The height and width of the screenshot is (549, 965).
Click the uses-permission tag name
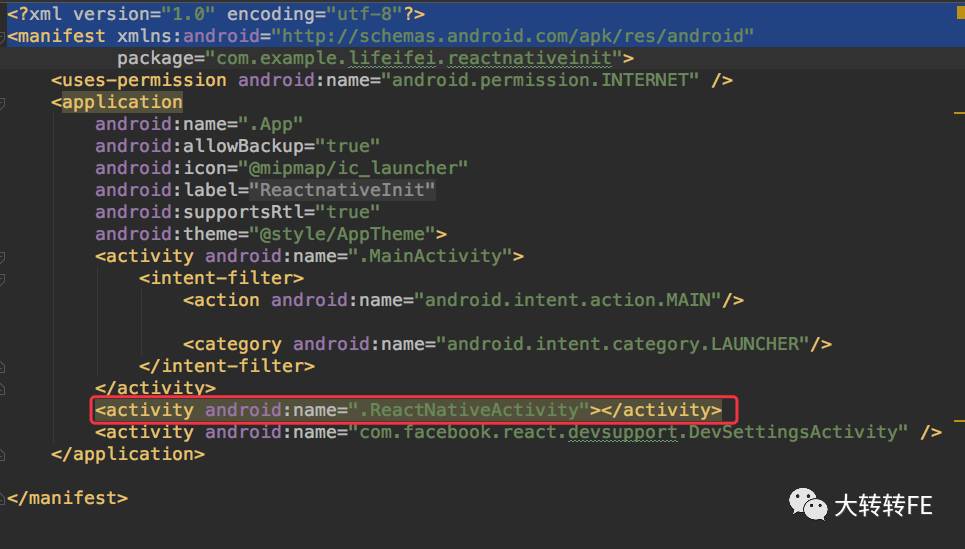point(145,80)
